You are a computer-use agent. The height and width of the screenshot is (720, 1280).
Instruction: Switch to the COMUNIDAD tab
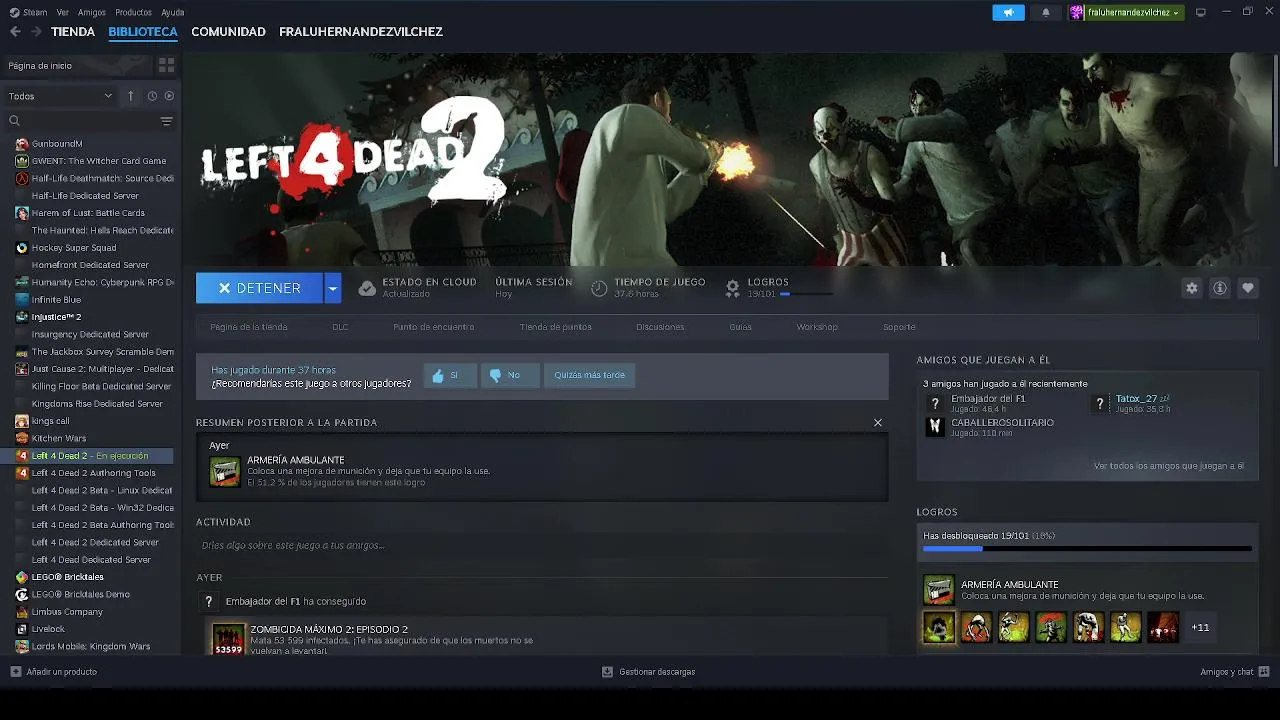(x=228, y=32)
